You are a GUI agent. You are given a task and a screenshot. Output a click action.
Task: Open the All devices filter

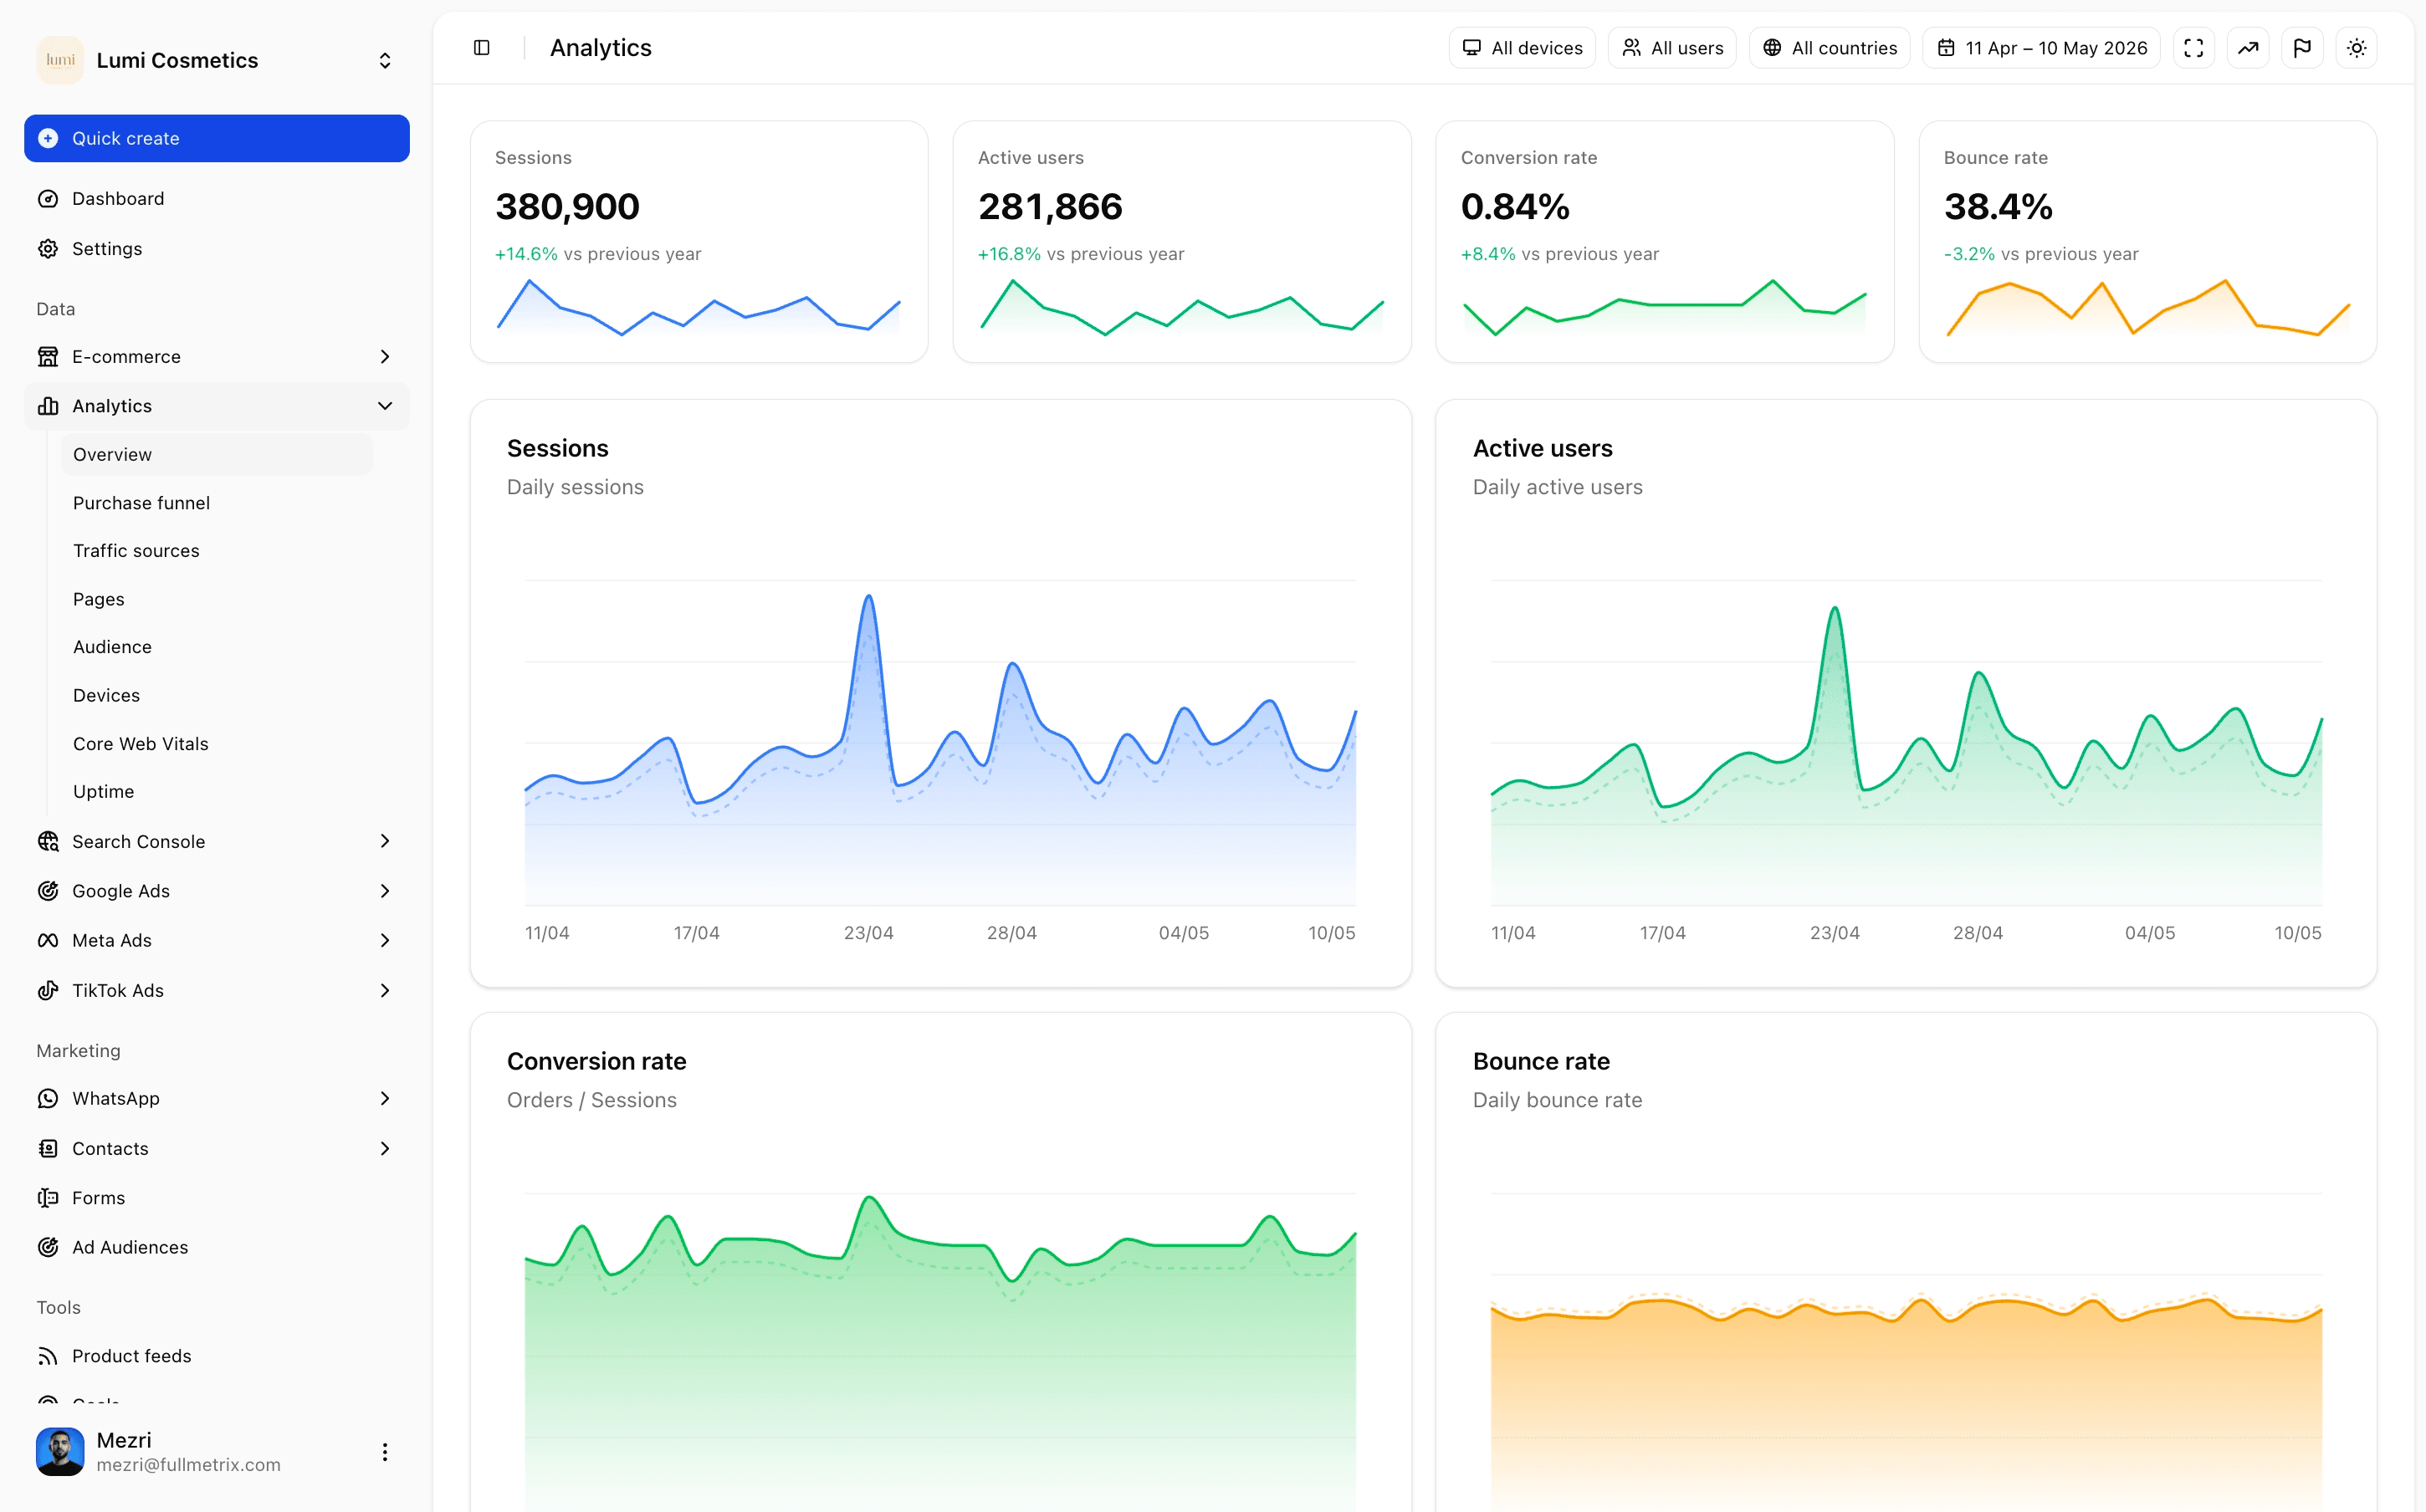pyautogui.click(x=1522, y=48)
